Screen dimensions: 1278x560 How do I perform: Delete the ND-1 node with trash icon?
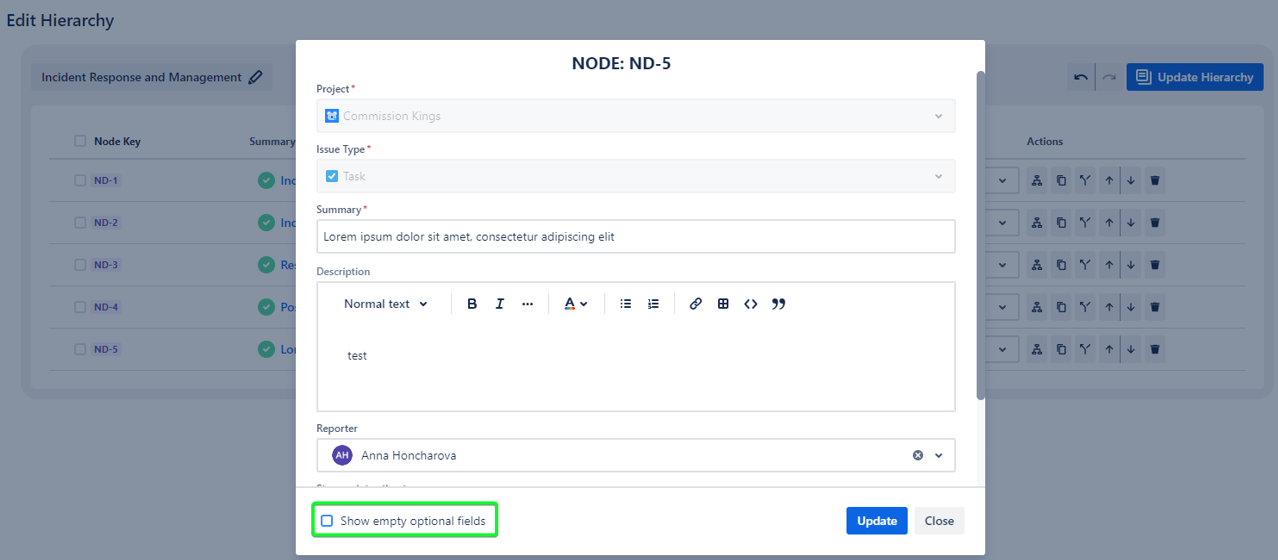[1155, 181]
